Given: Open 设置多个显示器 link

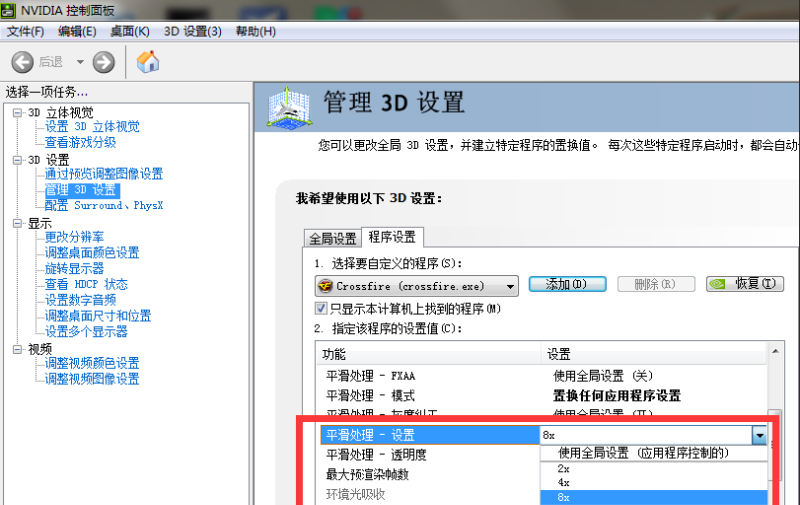Looking at the screenshot, I should click(x=86, y=332).
